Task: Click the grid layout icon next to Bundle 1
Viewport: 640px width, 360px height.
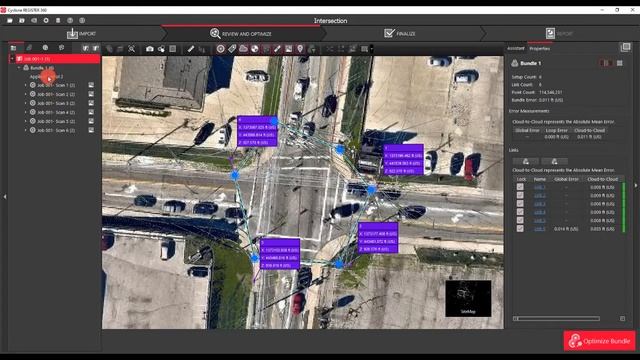Action: [620, 63]
